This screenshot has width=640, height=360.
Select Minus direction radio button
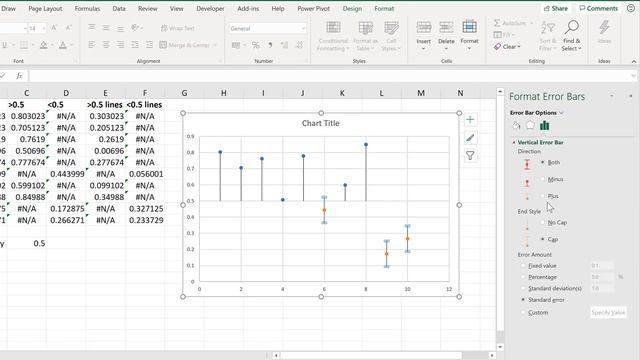pos(542,179)
